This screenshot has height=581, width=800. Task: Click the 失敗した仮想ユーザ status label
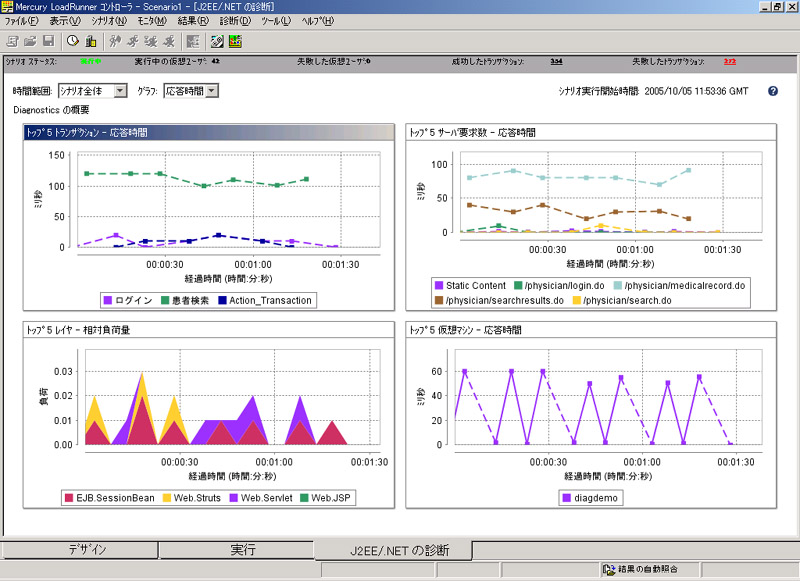click(332, 61)
